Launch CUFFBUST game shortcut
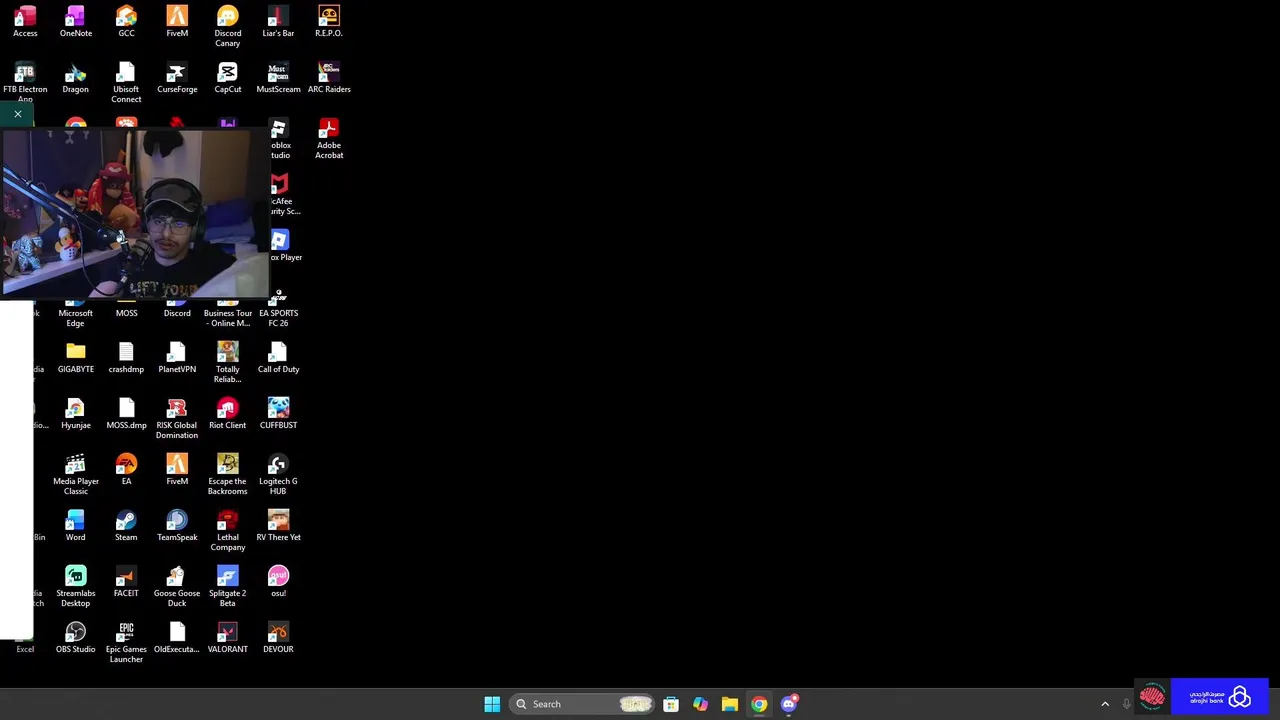This screenshot has width=1280, height=720. (x=278, y=413)
